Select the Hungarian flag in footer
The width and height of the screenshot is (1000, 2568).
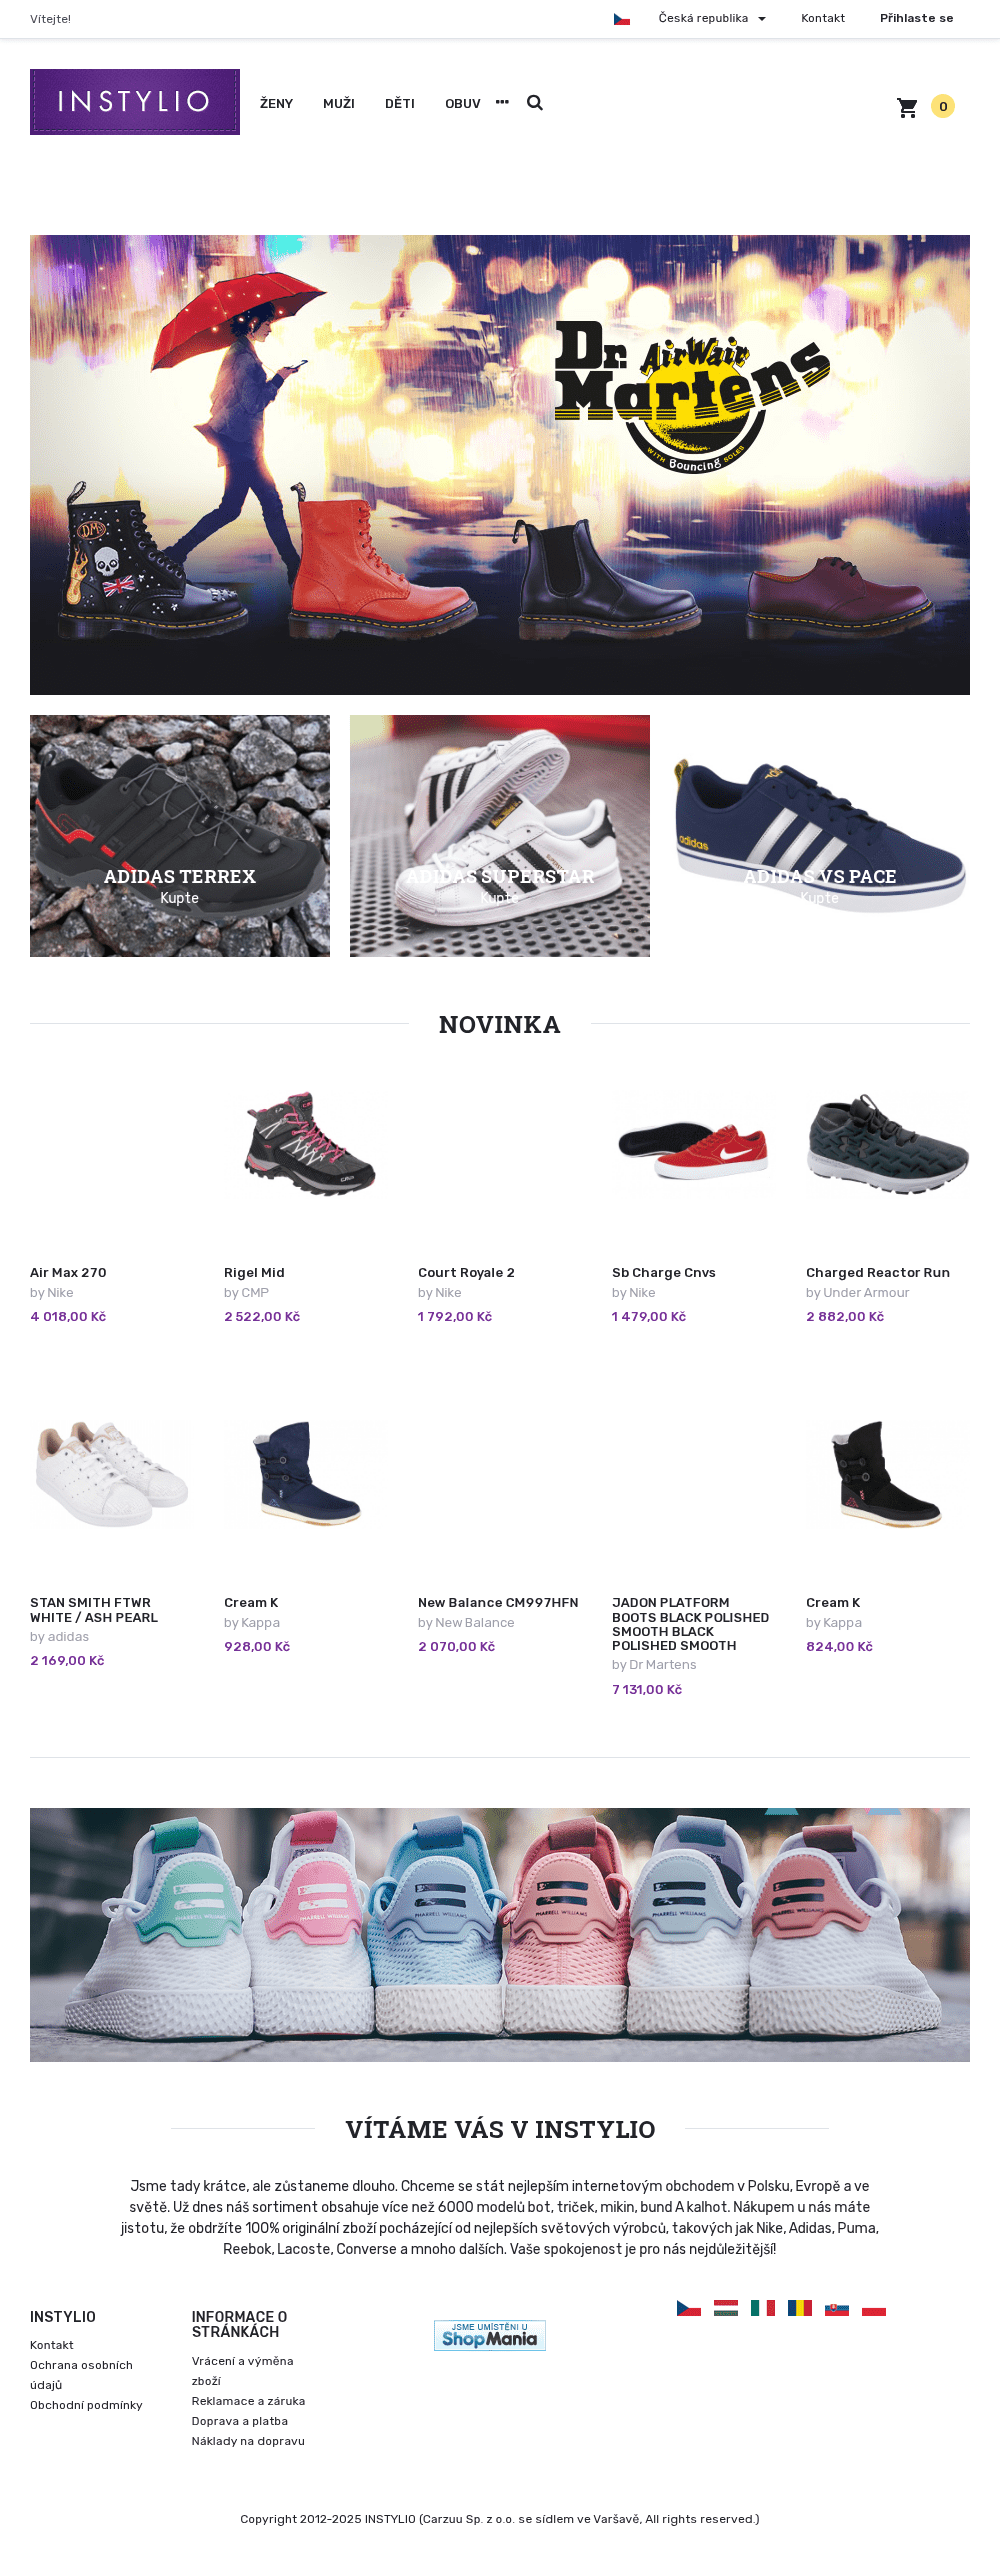(x=726, y=2308)
